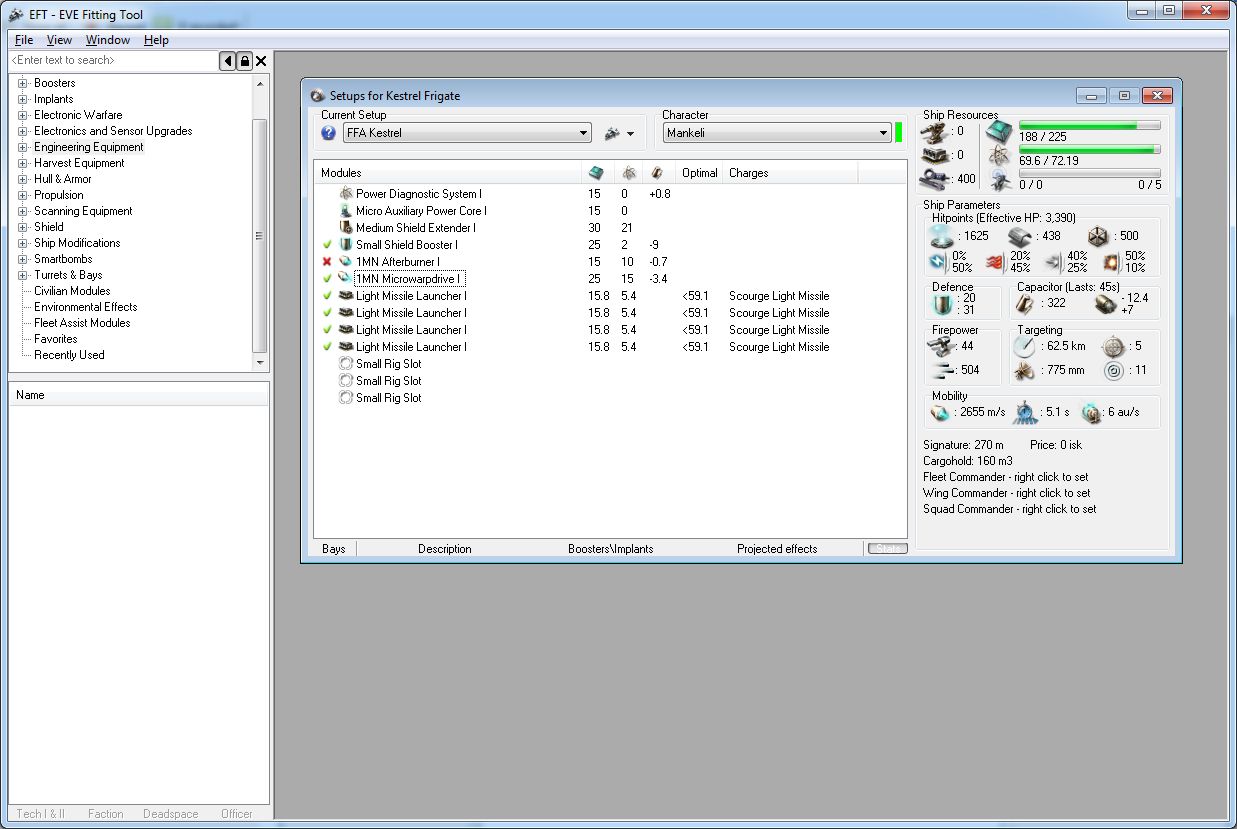Click the Medium Shield Extender I module icon
Image resolution: width=1237 pixels, height=829 pixels.
pos(346,228)
